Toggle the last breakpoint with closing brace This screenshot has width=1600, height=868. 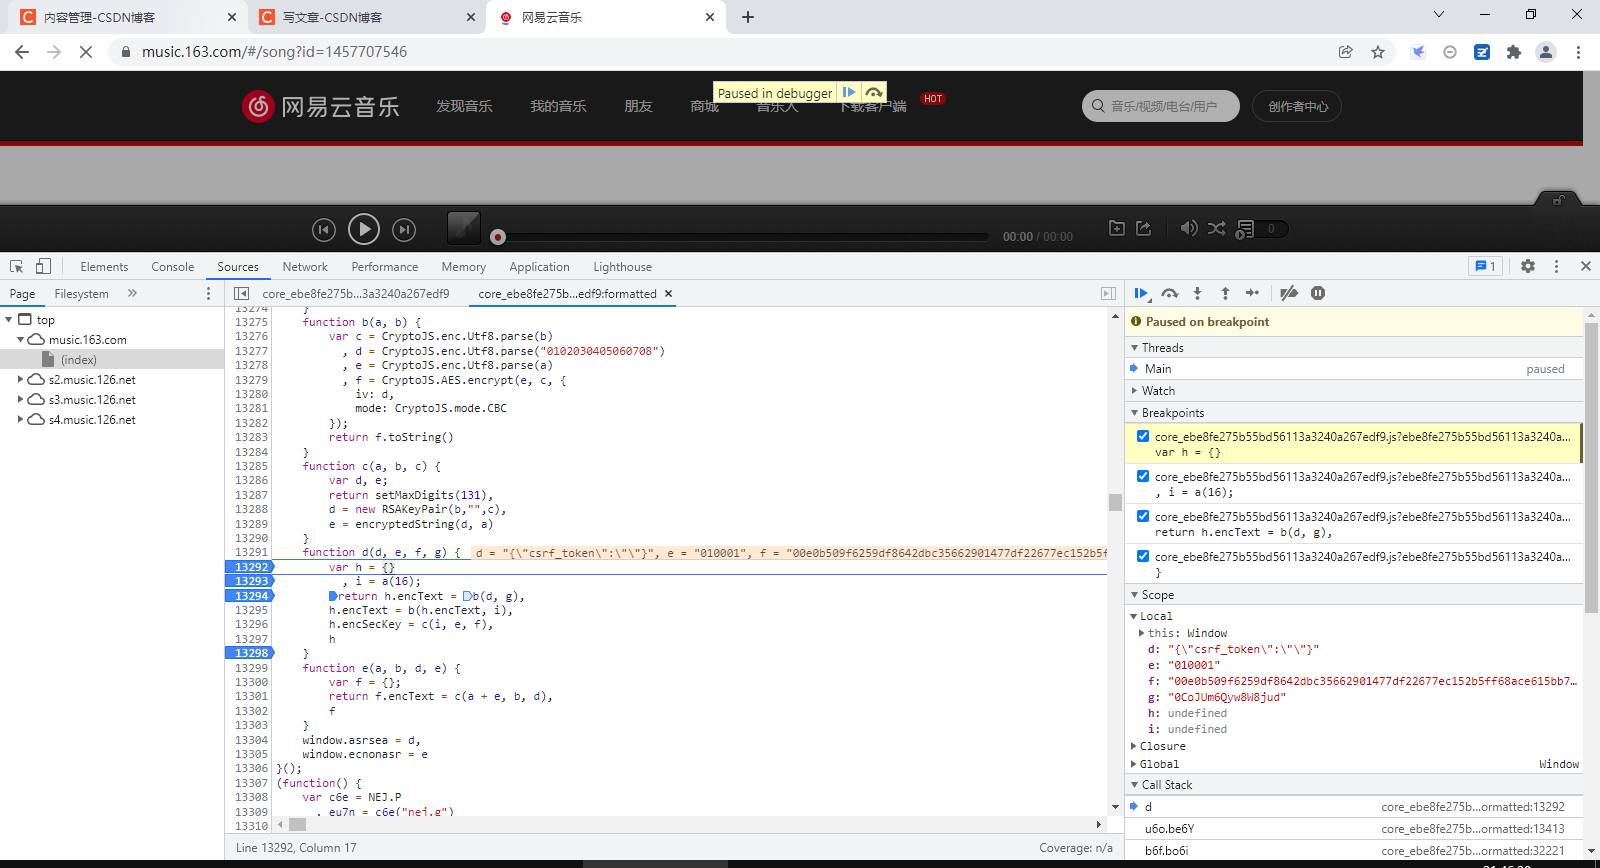[1143, 556]
